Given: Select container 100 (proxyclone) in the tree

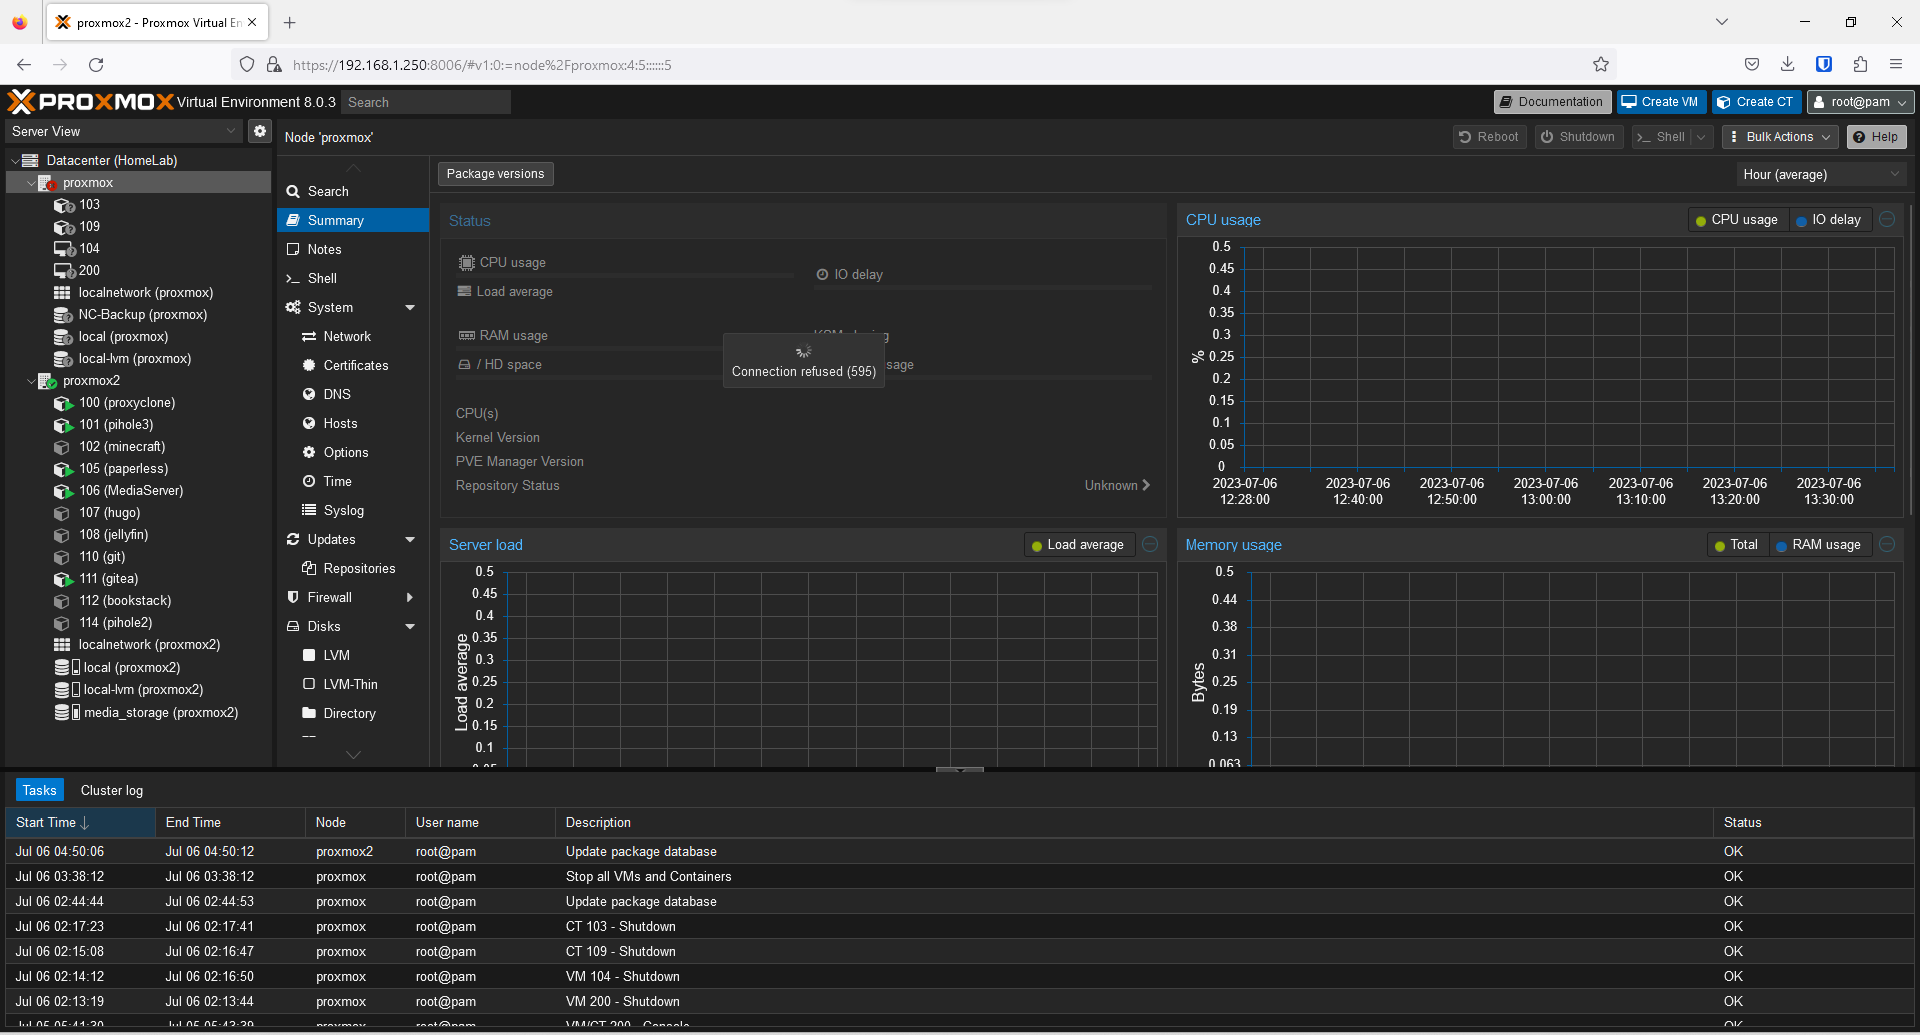Looking at the screenshot, I should (126, 403).
